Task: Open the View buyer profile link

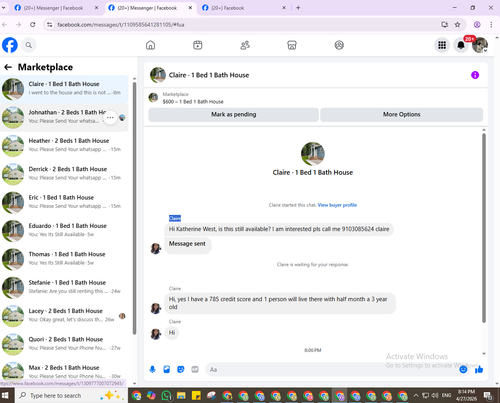Action: pos(337,205)
